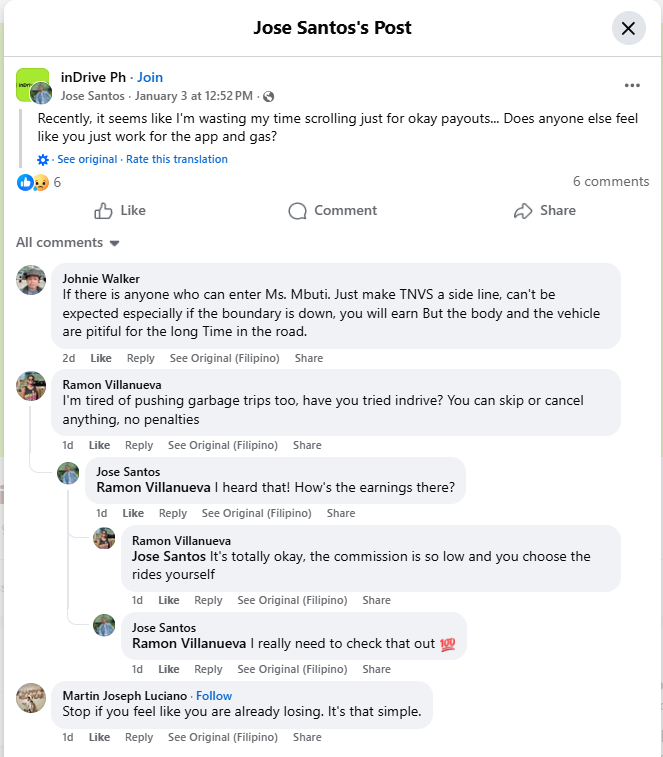Click the inDrive Ph group avatar

[x=33, y=86]
